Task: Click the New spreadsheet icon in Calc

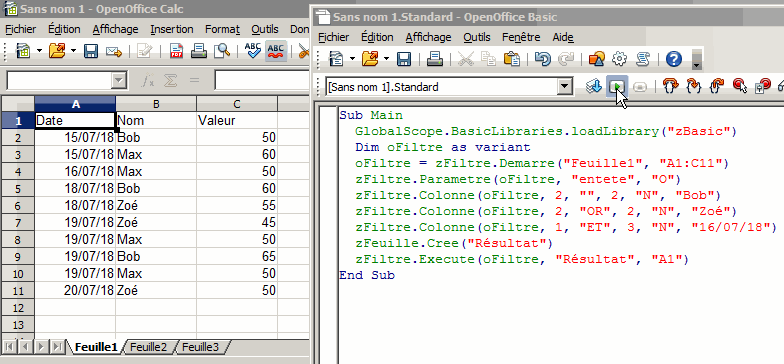Action: point(23,50)
